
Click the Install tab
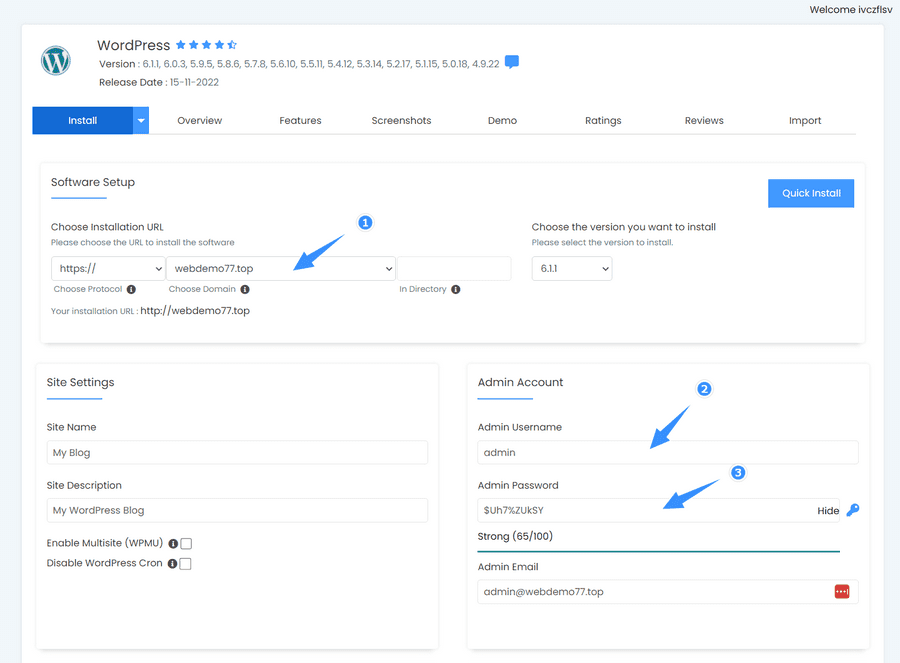tap(83, 121)
